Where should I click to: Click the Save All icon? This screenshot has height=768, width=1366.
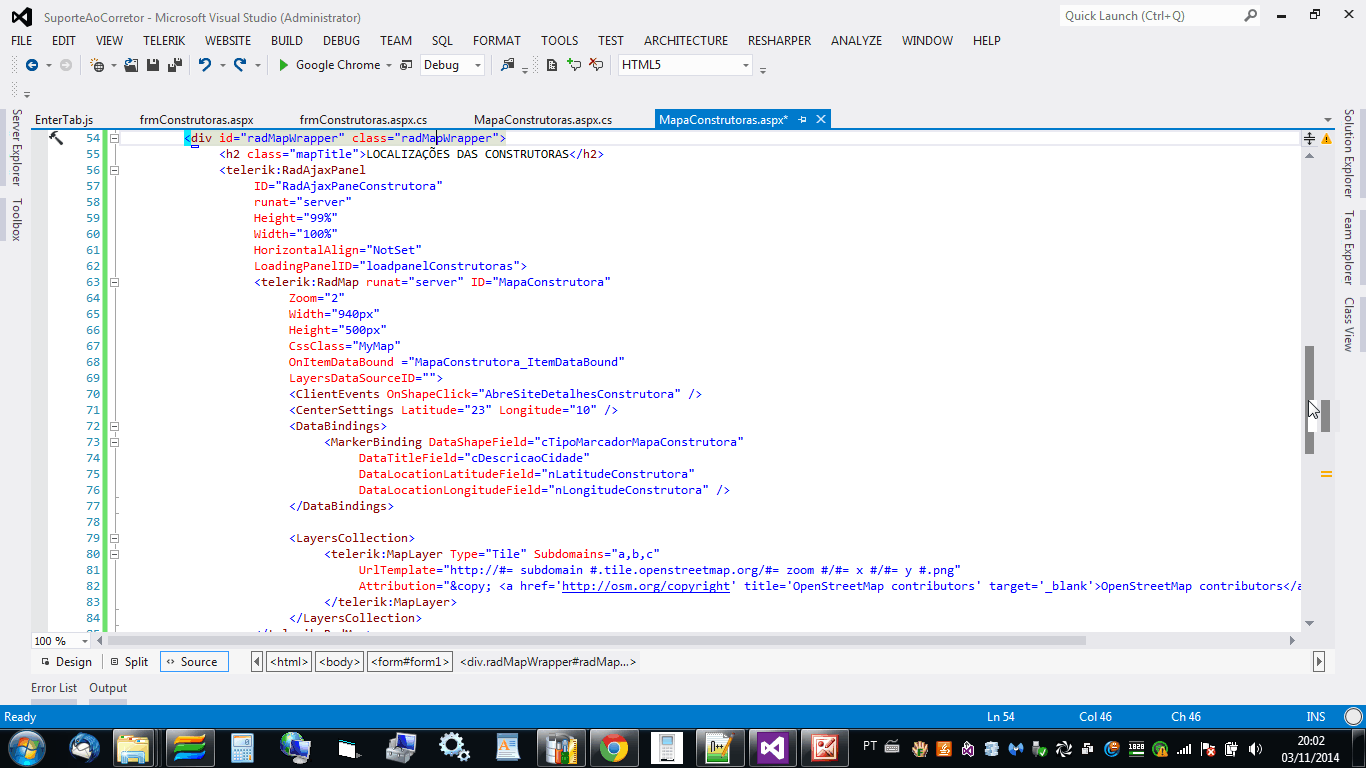(x=175, y=65)
